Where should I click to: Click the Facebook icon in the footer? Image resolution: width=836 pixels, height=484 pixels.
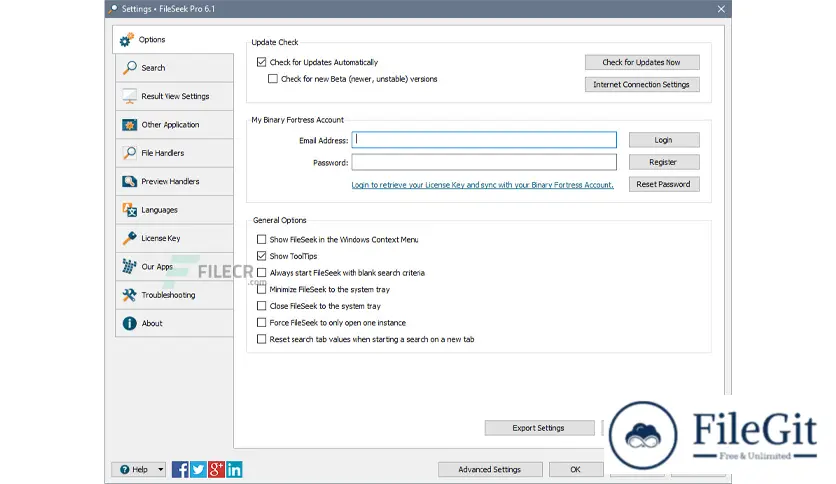(x=180, y=469)
